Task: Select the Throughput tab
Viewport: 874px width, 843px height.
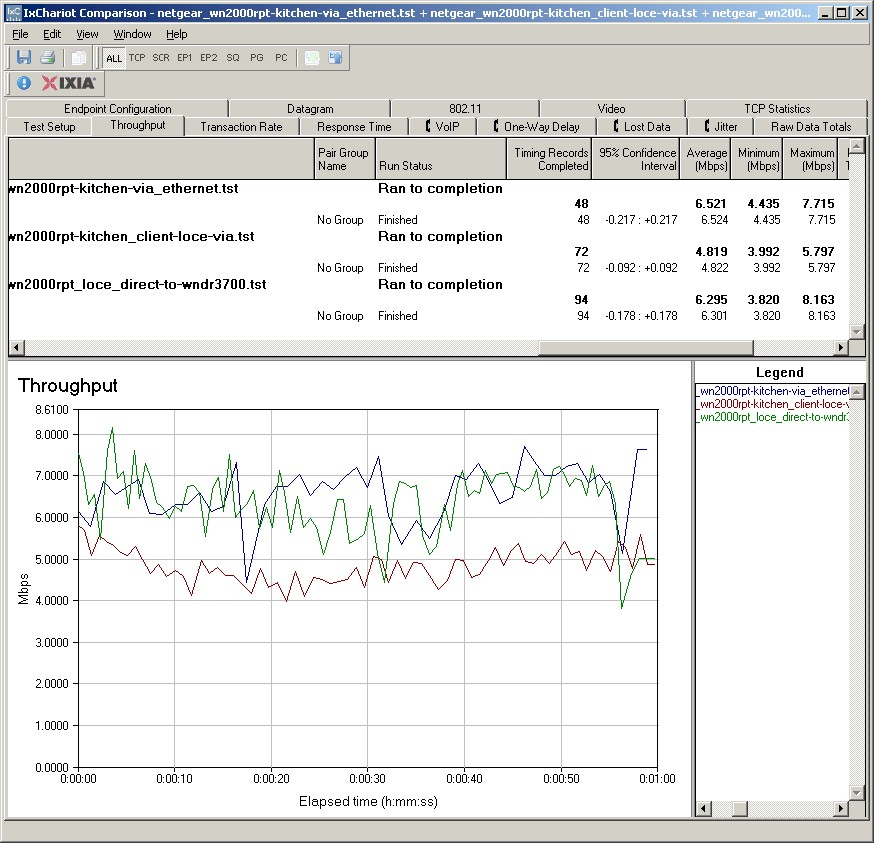Action: pyautogui.click(x=138, y=125)
